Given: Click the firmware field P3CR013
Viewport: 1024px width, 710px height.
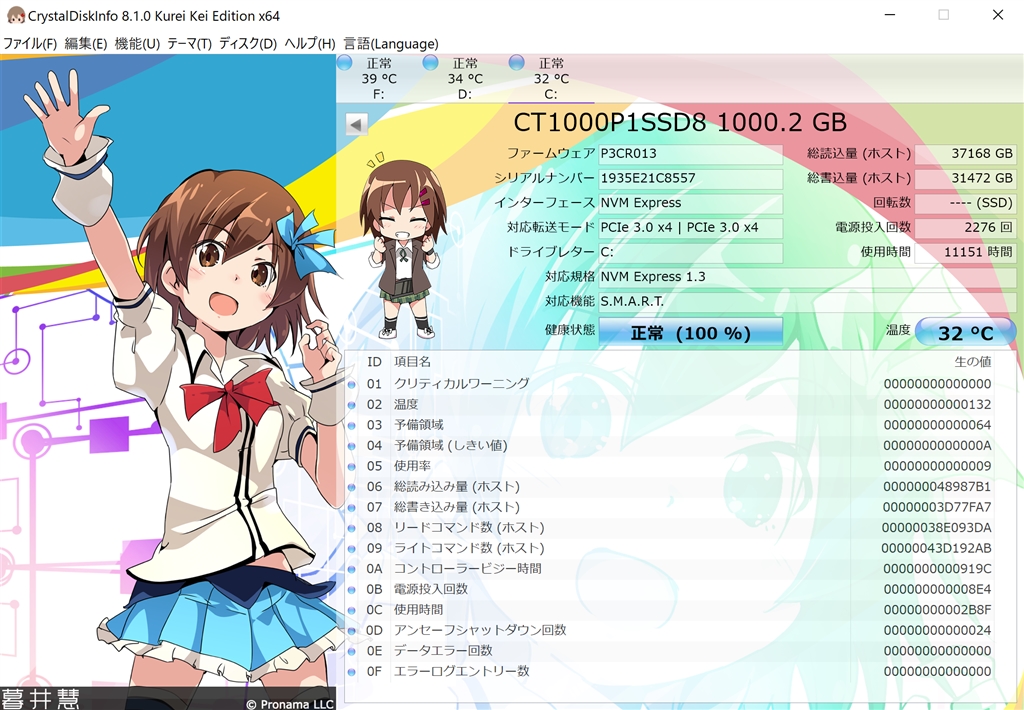Looking at the screenshot, I should tap(690, 153).
